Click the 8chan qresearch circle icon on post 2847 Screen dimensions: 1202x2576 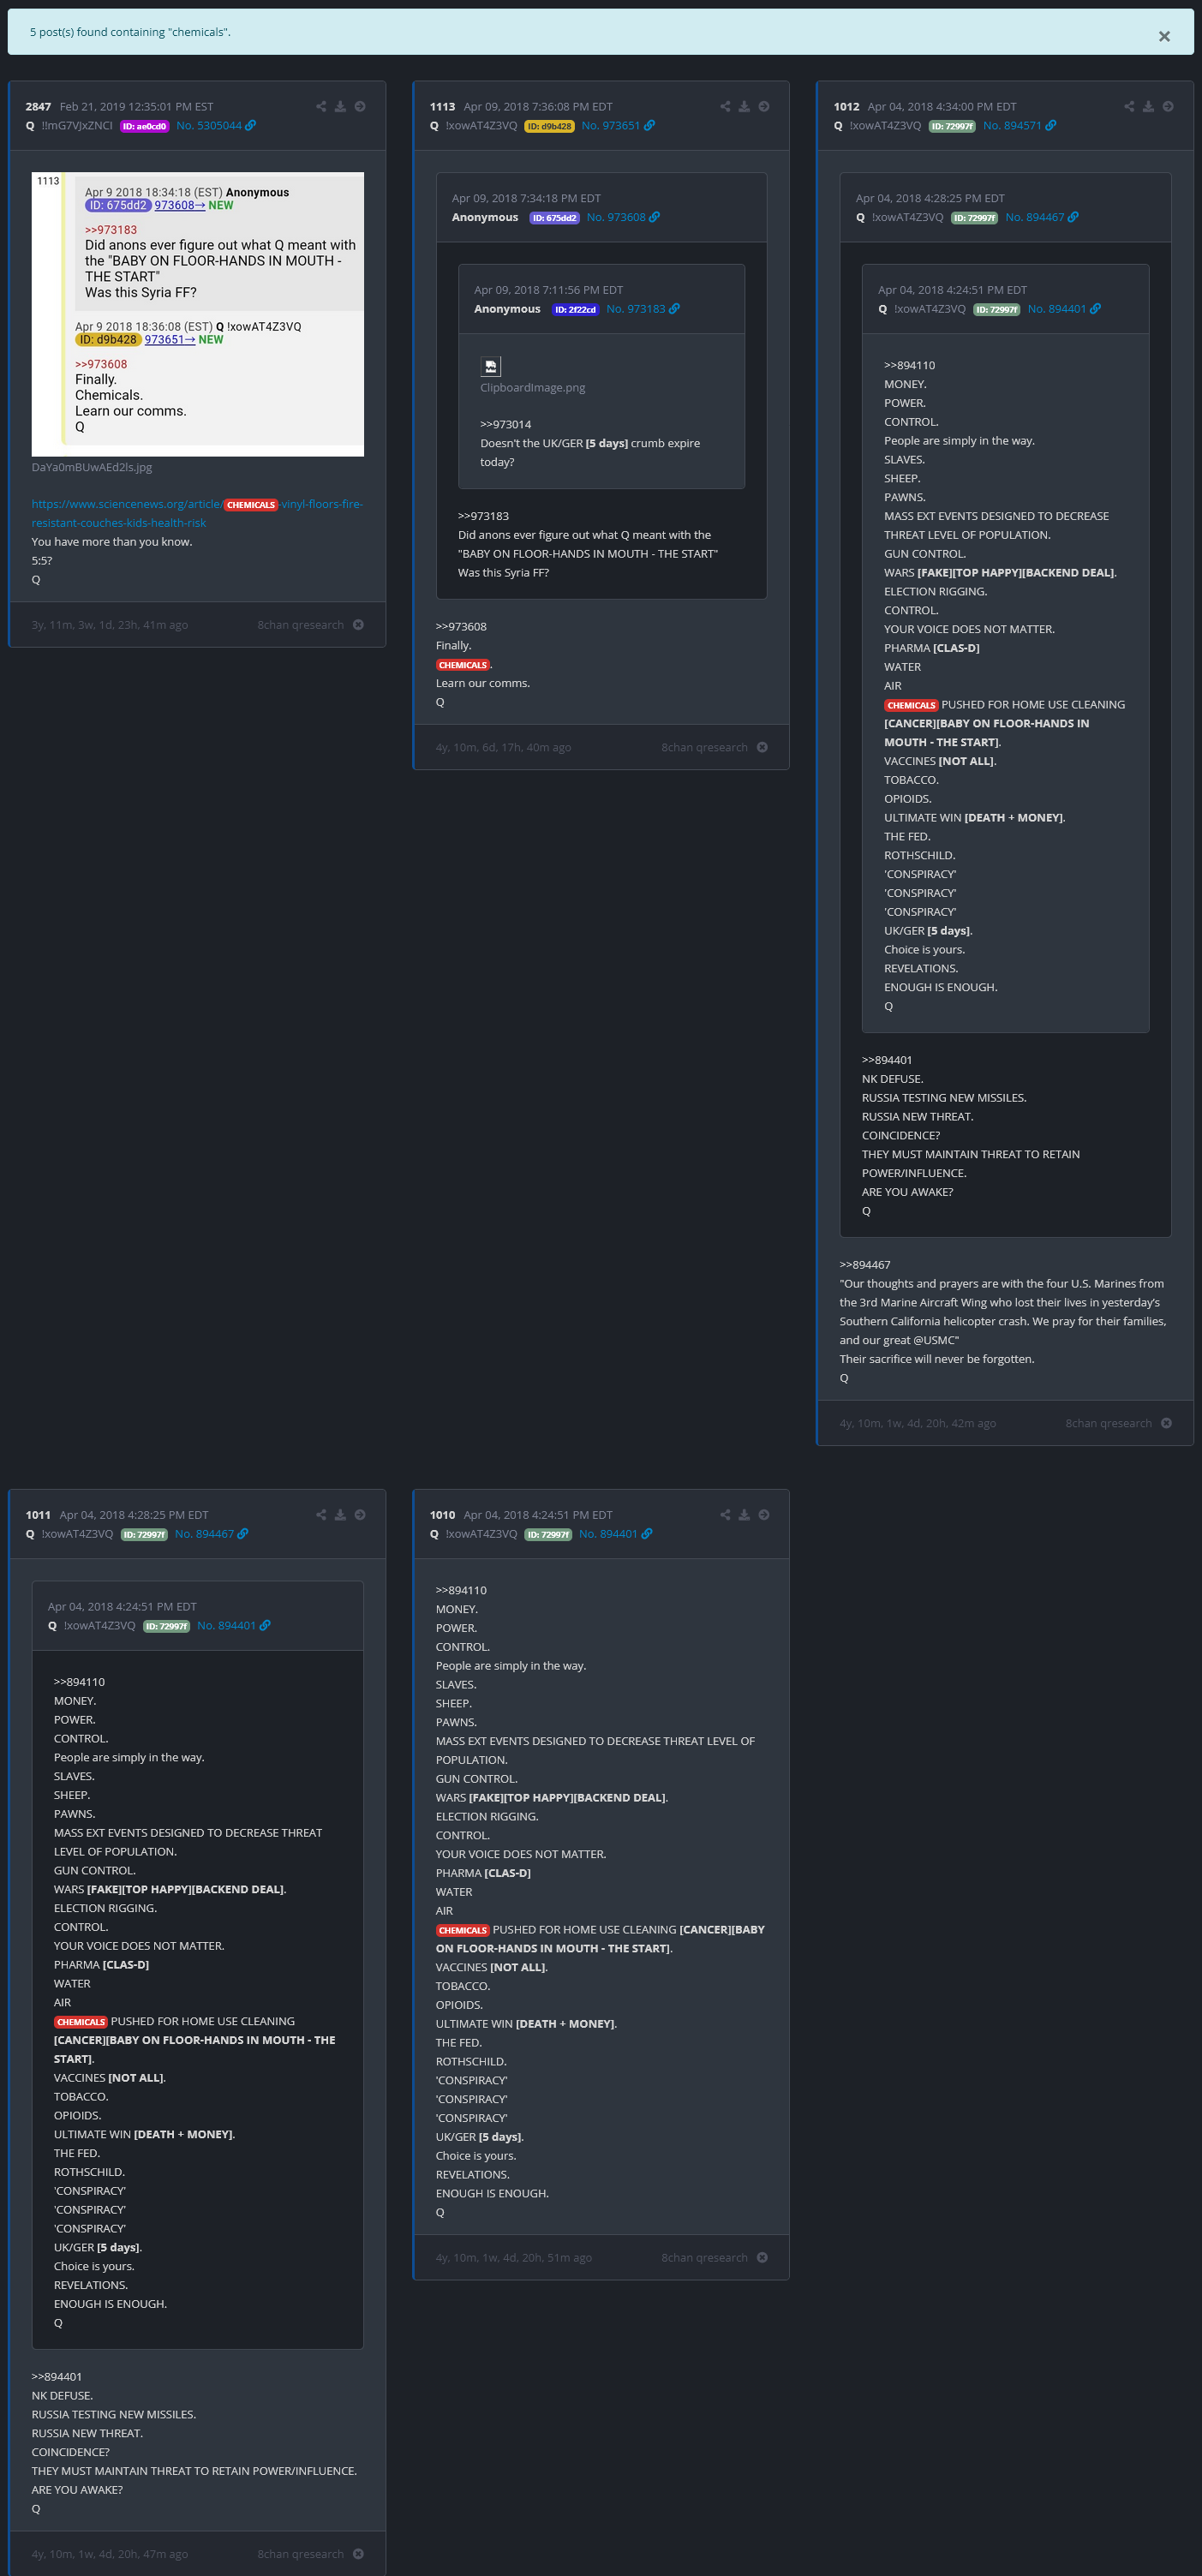coord(358,624)
